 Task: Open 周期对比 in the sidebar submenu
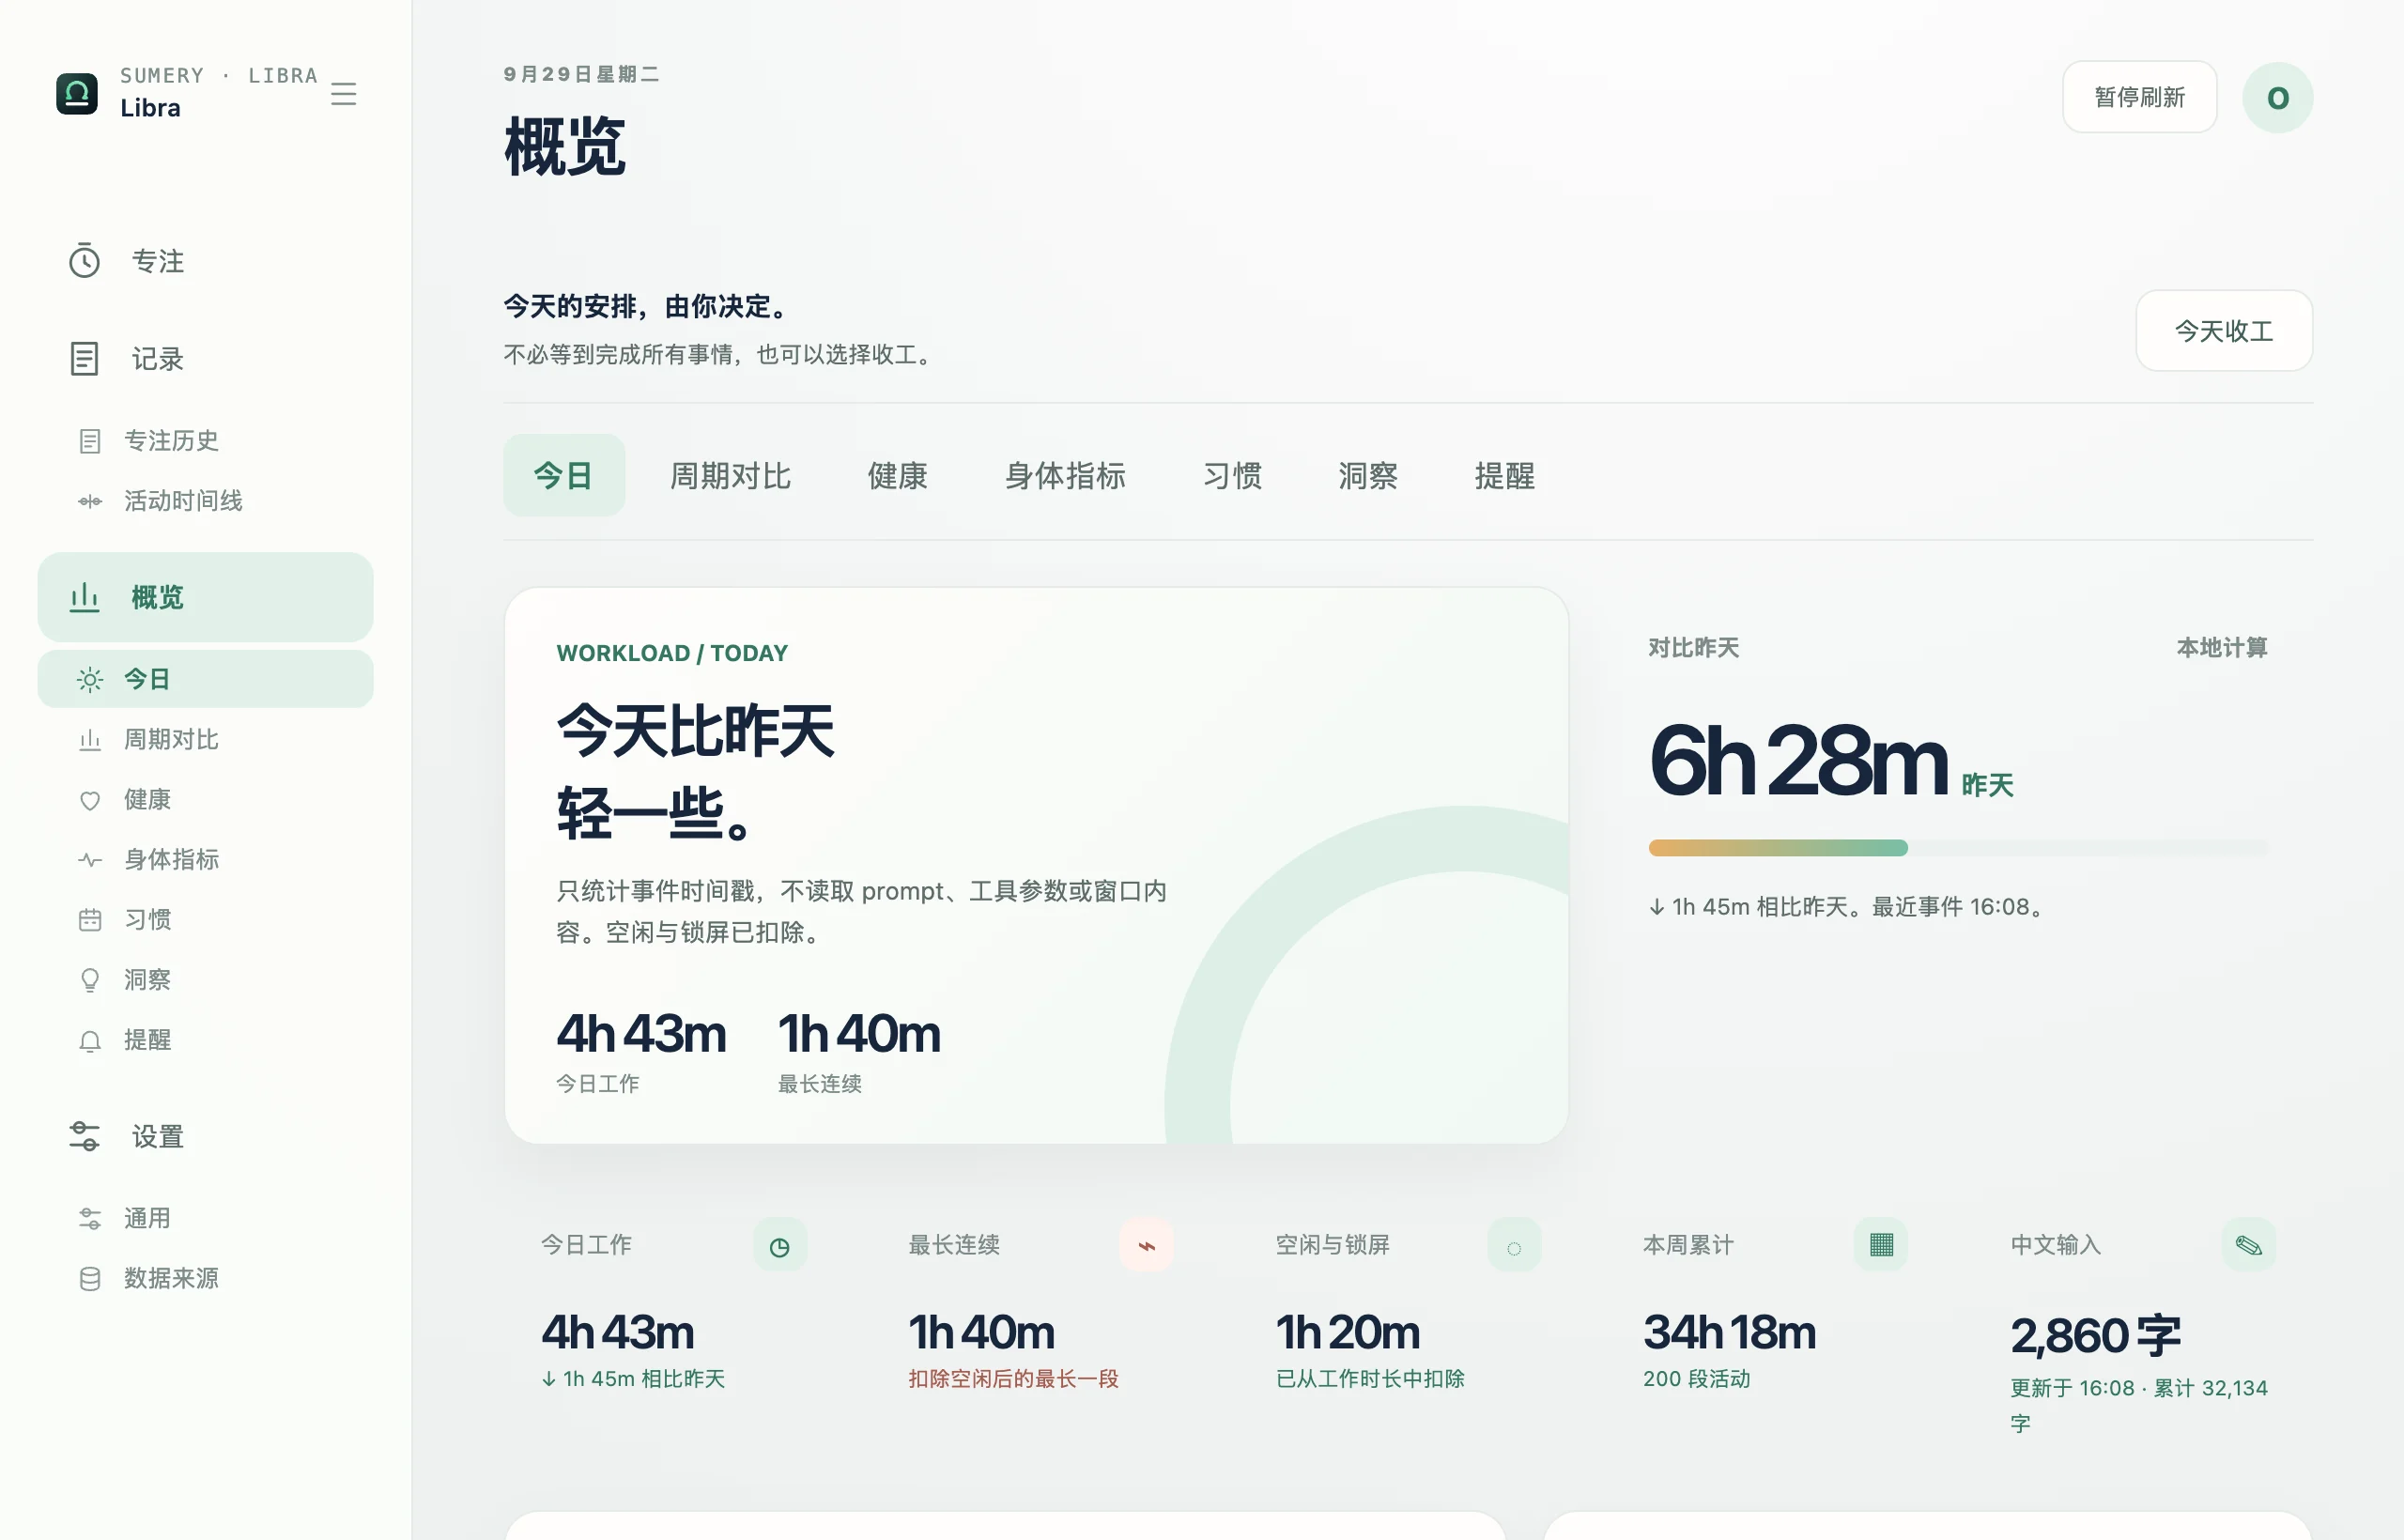tap(205, 739)
